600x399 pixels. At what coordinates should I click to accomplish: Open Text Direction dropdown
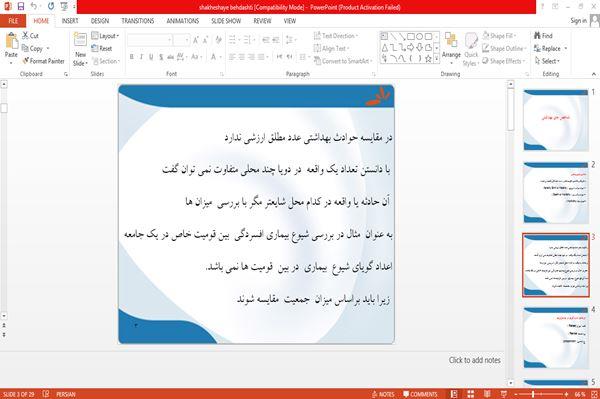[x=336, y=36]
